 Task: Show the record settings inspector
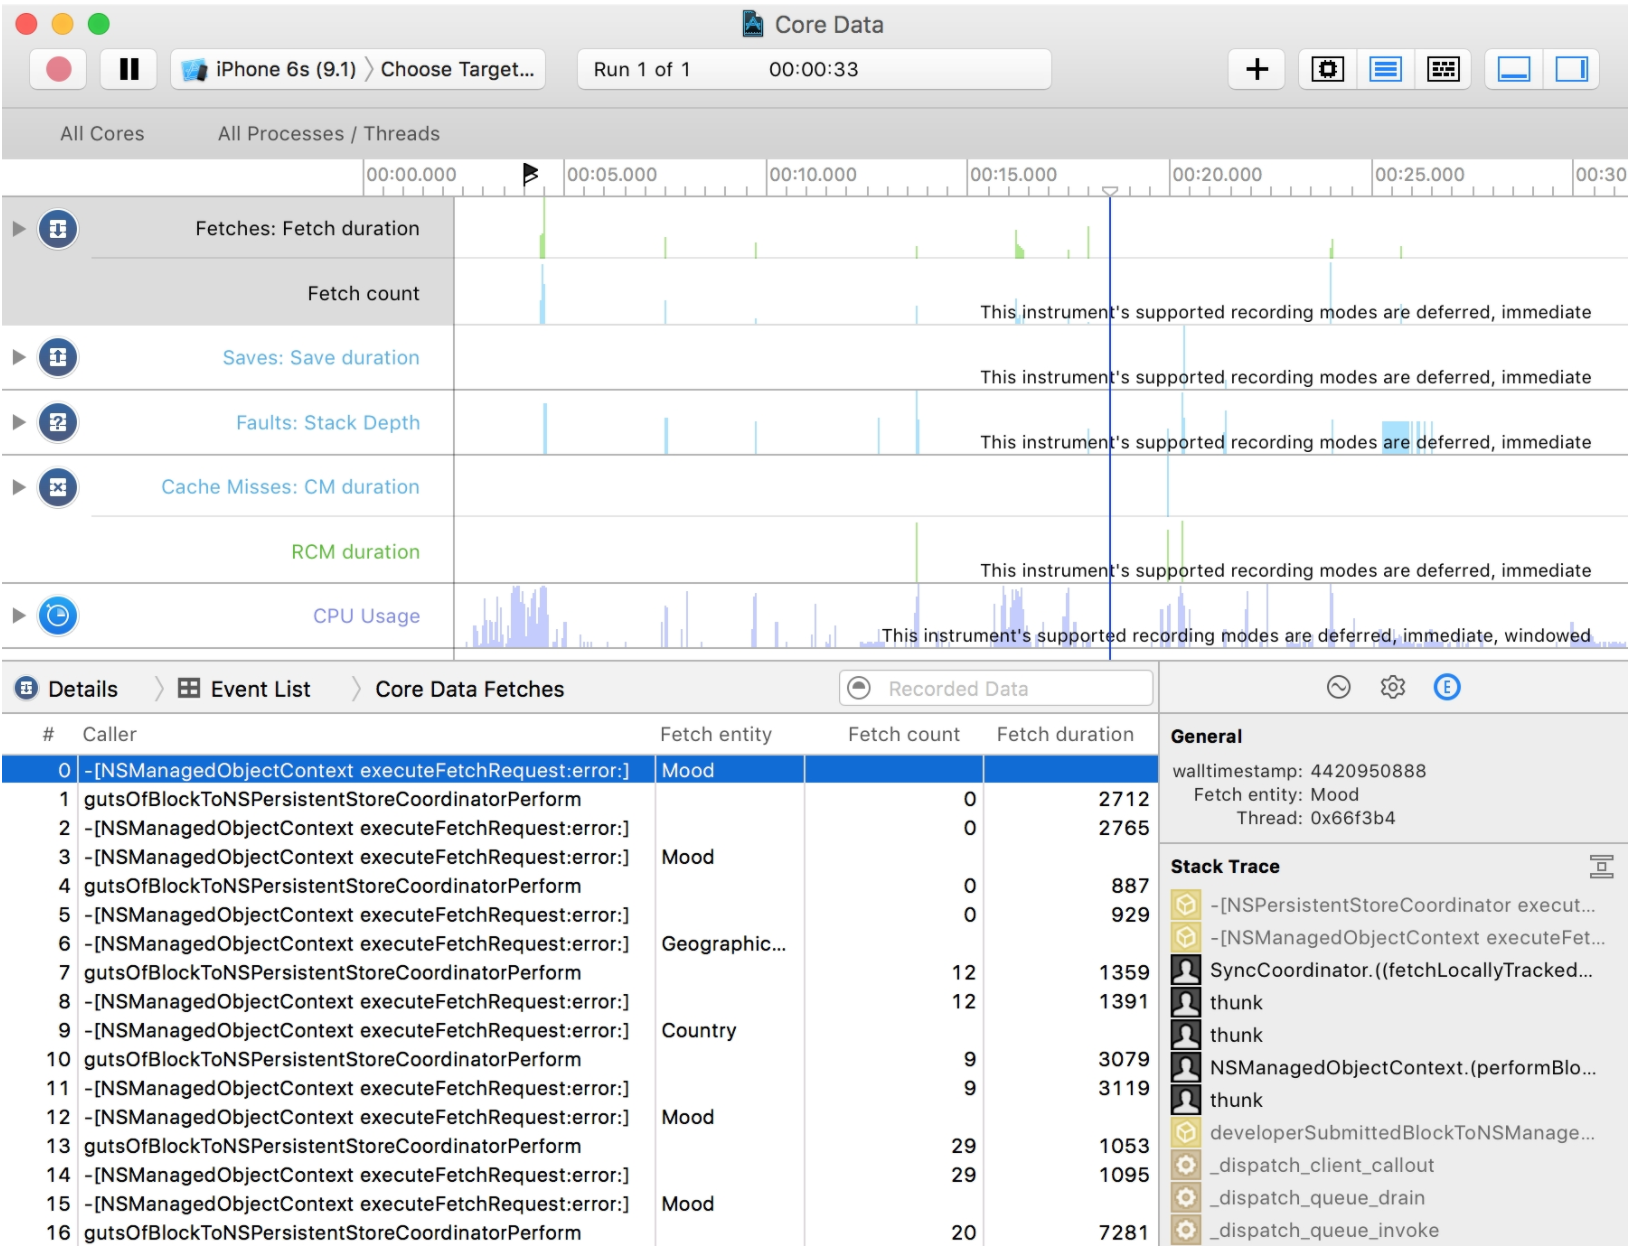click(x=1338, y=687)
